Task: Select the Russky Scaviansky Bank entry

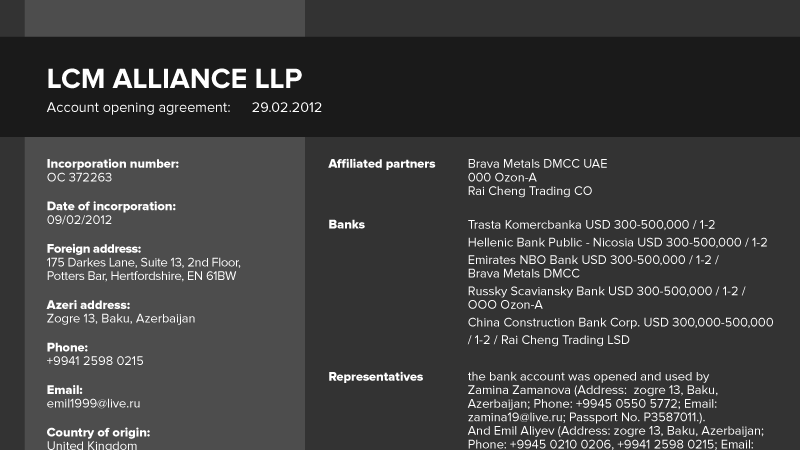Action: 606,291
